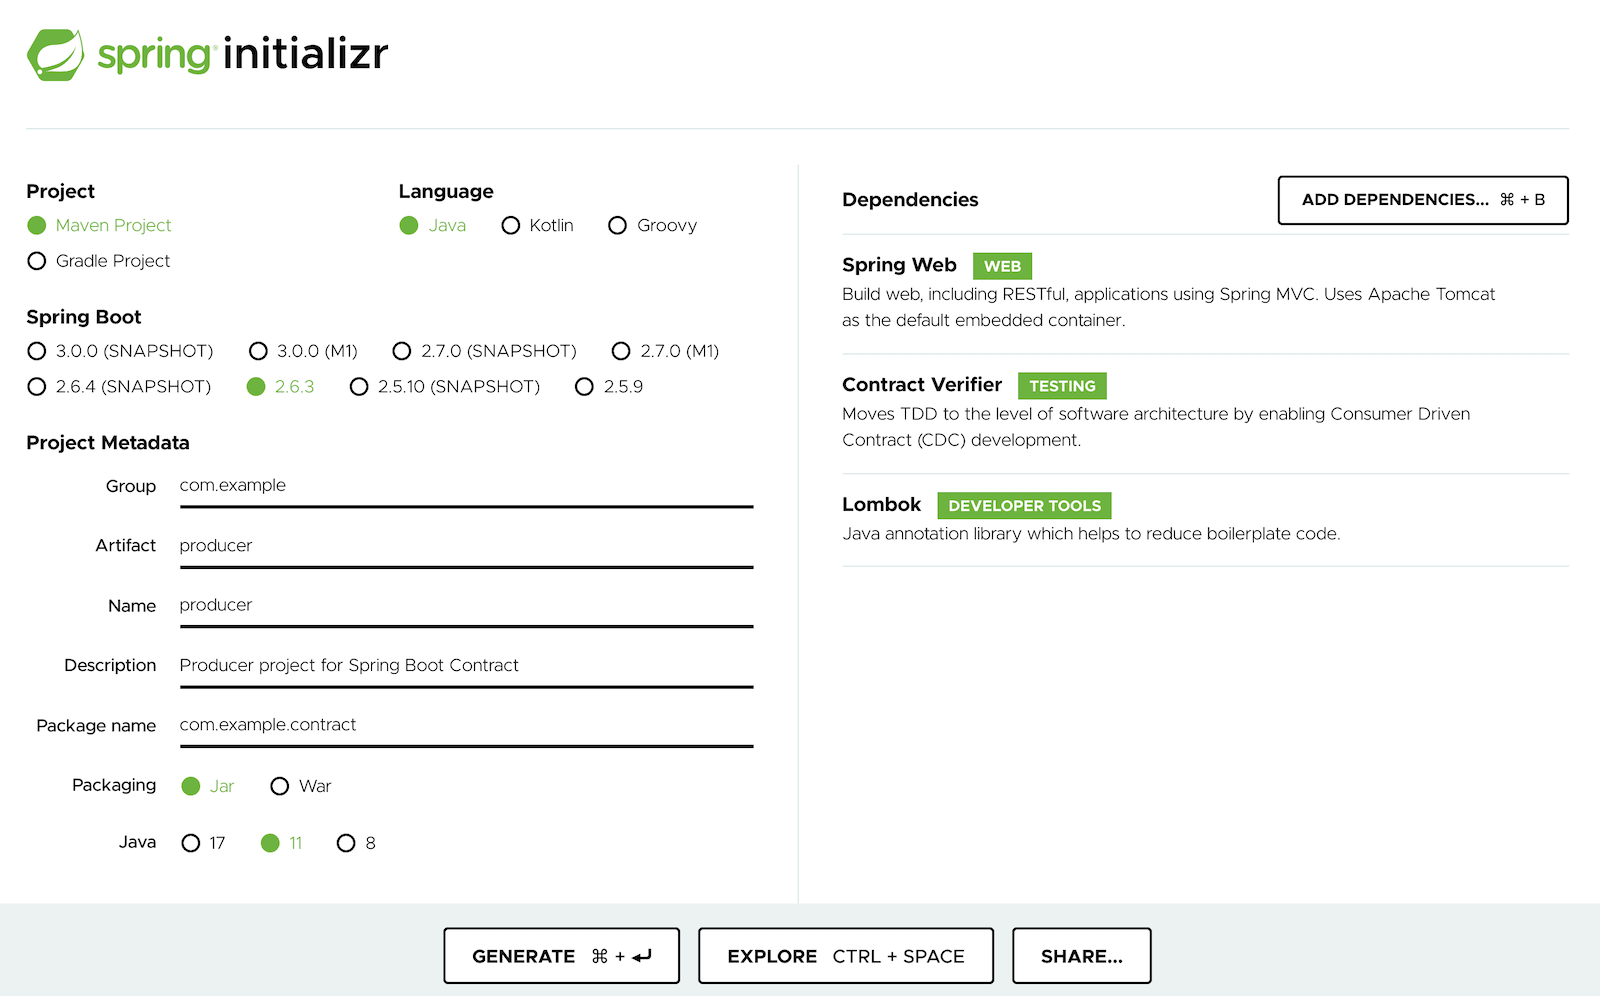1600x996 pixels.
Task: Select Spring Boot 2.7.0 (M1)
Action: (621, 351)
